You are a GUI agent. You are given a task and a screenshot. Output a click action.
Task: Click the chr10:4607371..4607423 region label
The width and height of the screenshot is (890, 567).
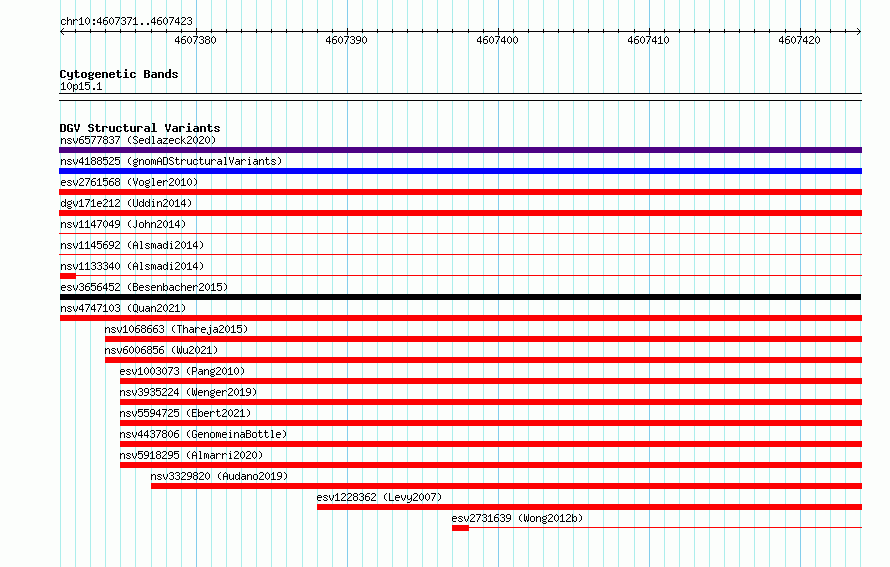point(127,21)
